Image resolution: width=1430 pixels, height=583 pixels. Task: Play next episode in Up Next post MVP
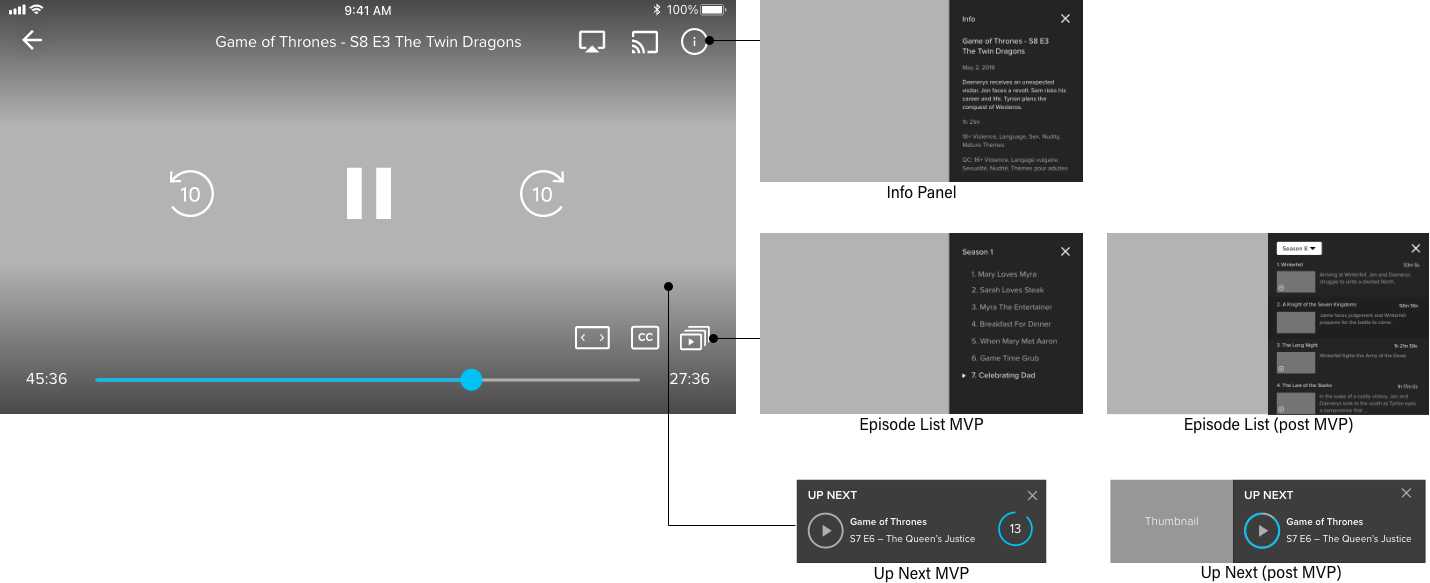1262,530
